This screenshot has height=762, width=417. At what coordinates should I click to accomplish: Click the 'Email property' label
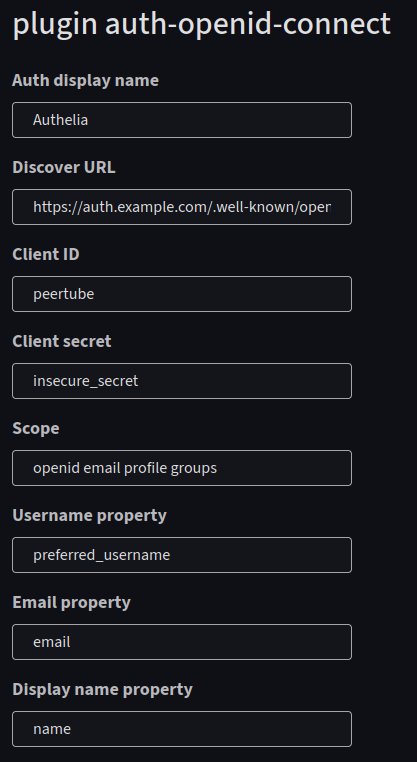pos(71,603)
